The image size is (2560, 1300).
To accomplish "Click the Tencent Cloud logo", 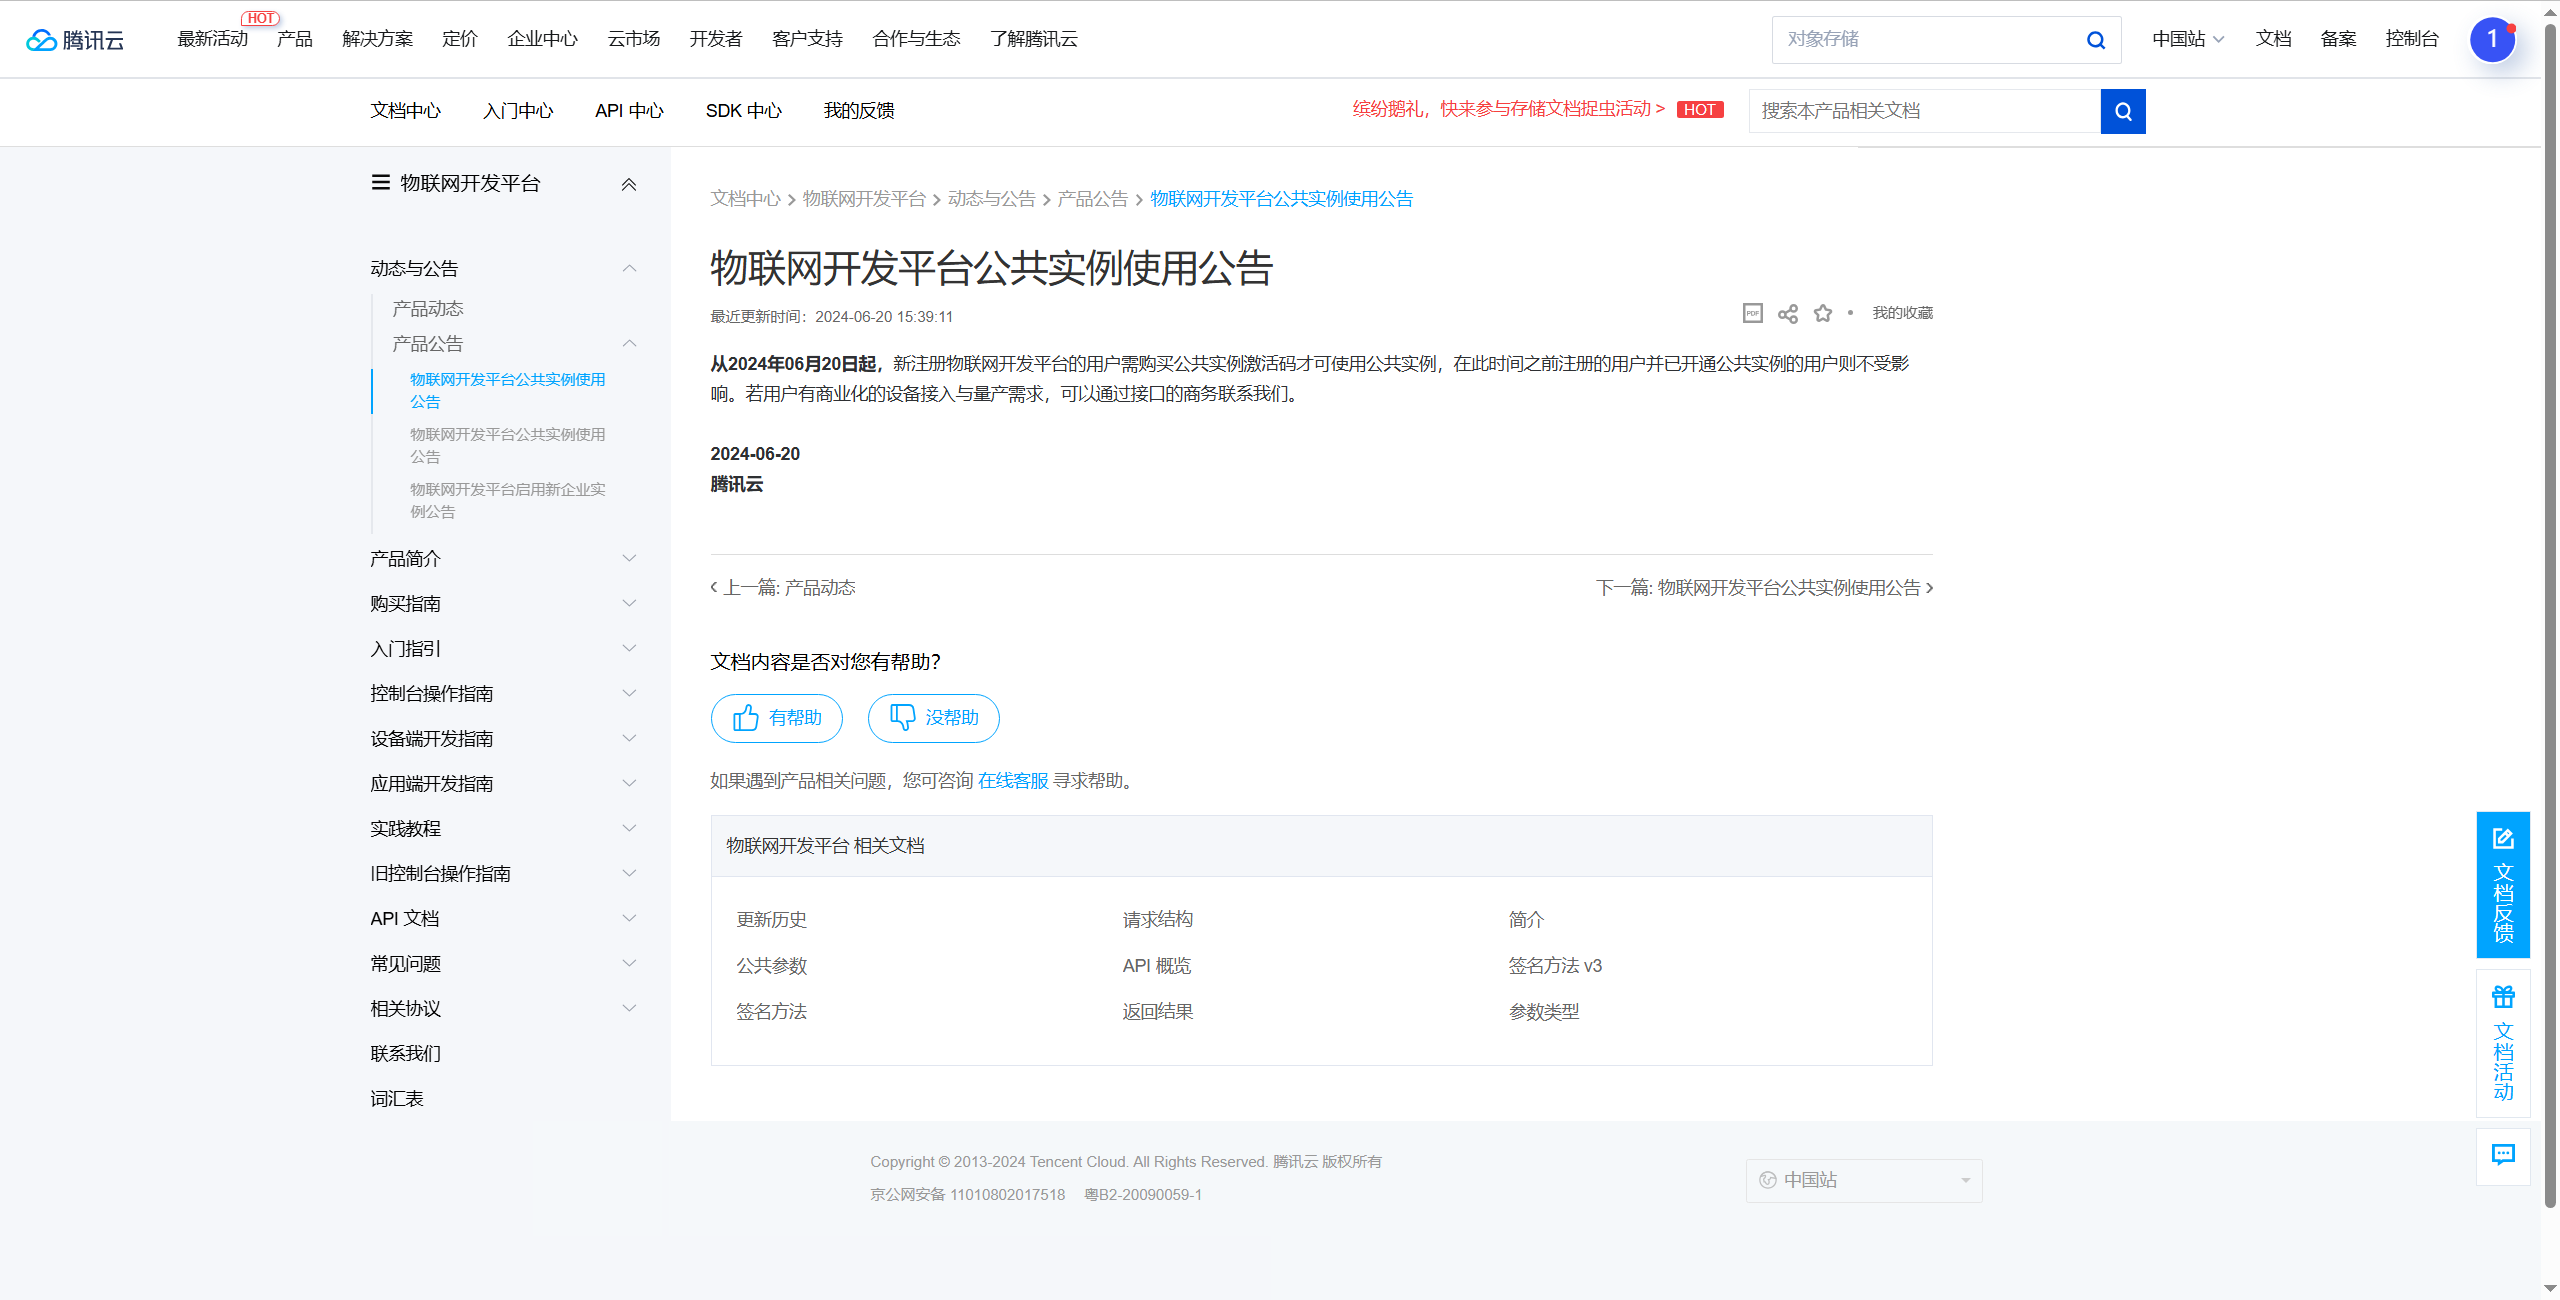I will 75,40.
